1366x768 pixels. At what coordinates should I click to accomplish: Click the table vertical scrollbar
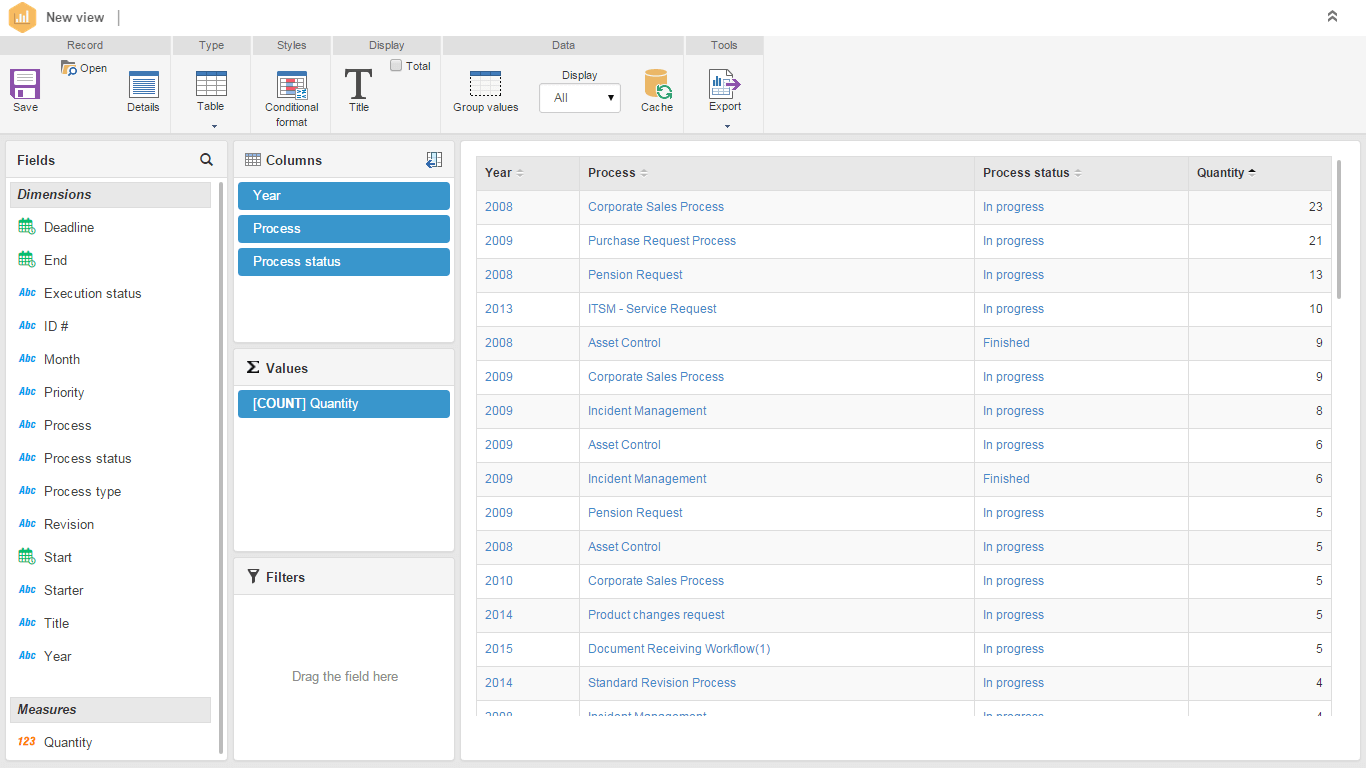click(x=1339, y=228)
